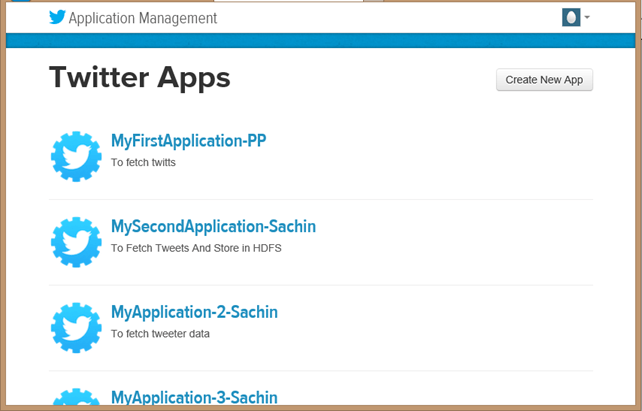Viewport: 642px width, 411px height.
Task: Click empty space right of MyFirstApplication-PP row
Action: pos(450,155)
